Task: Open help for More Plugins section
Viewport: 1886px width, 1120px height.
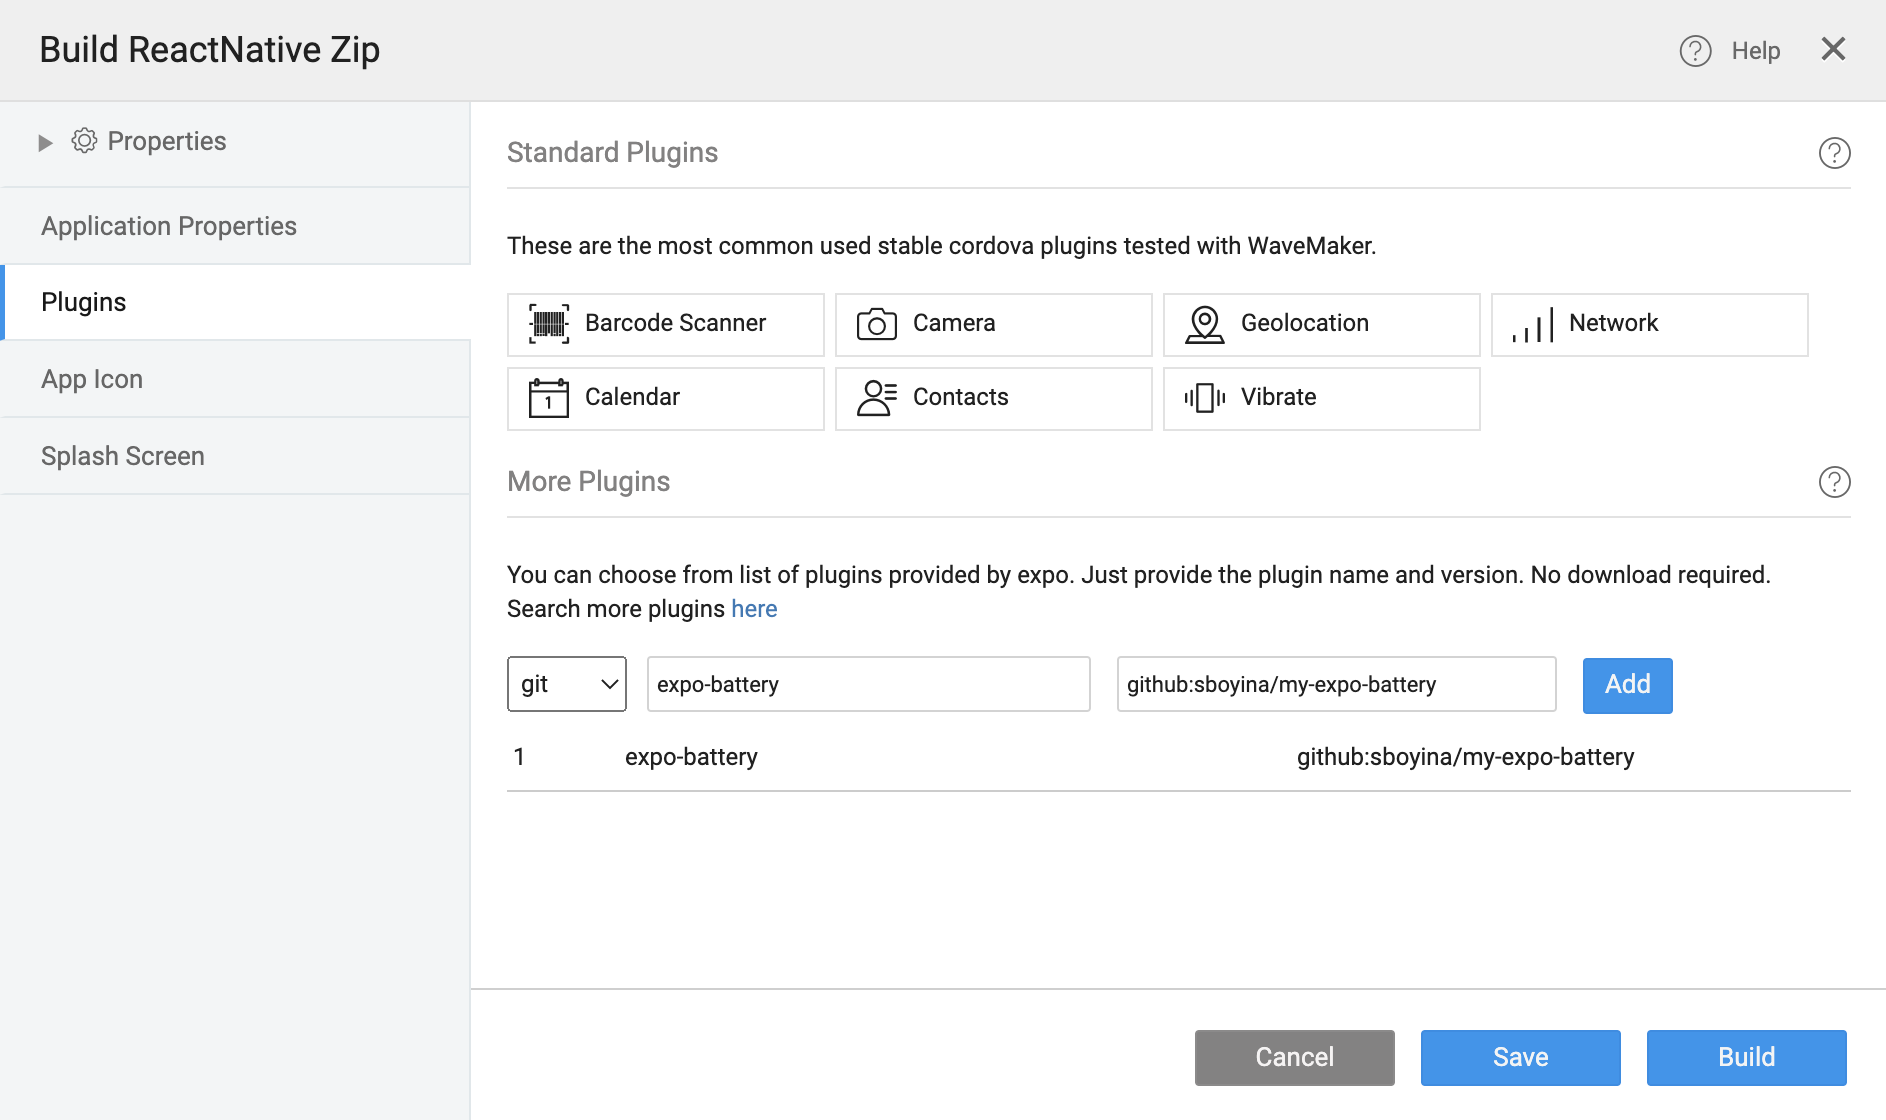Action: pos(1834,482)
